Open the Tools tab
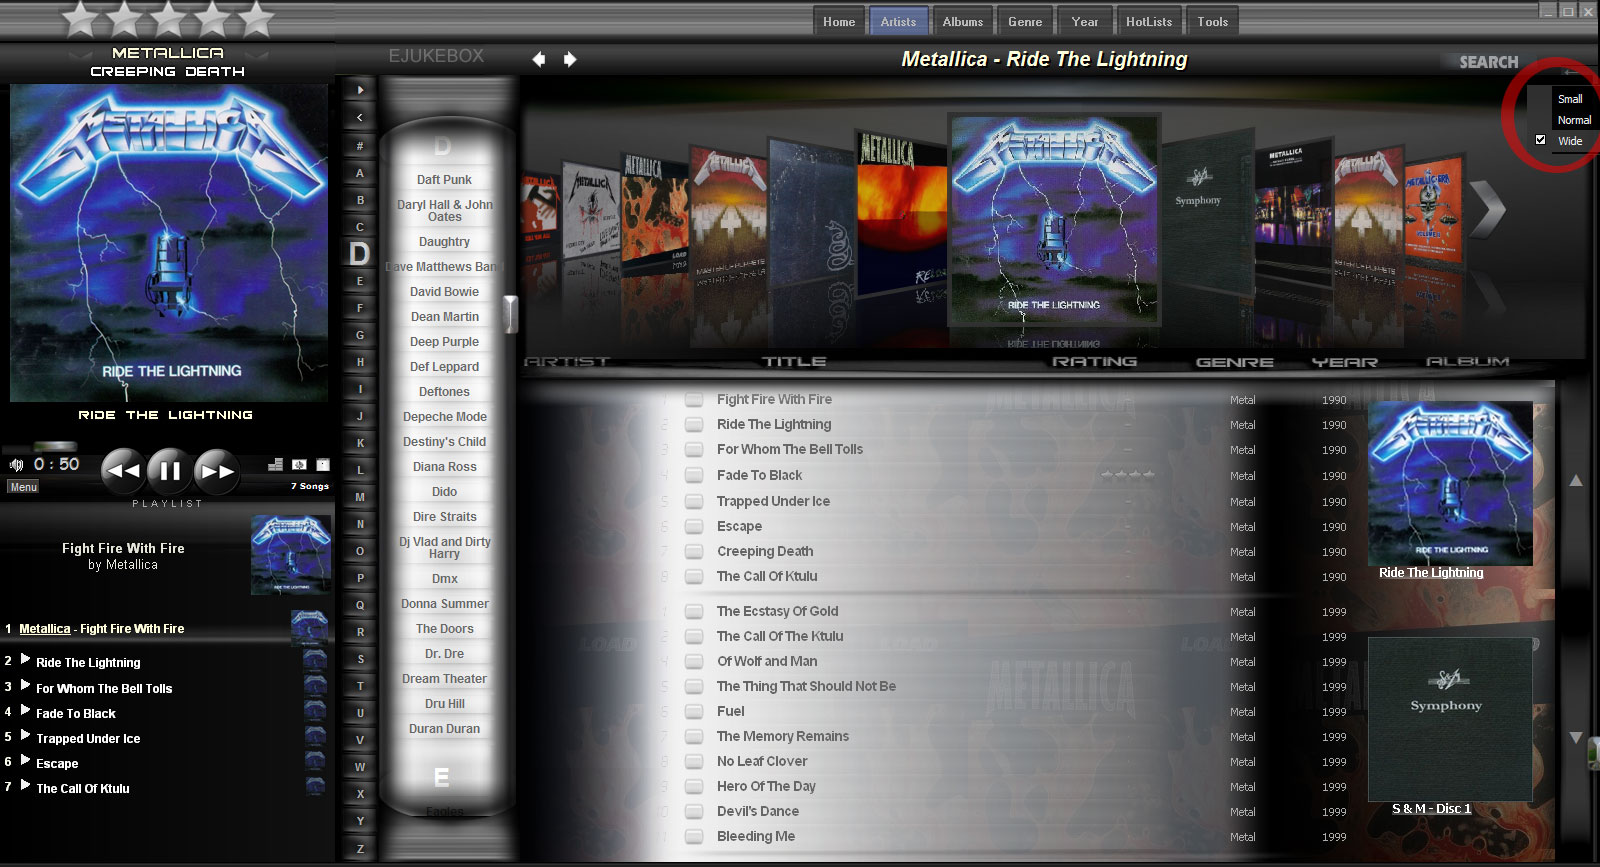 click(1213, 21)
